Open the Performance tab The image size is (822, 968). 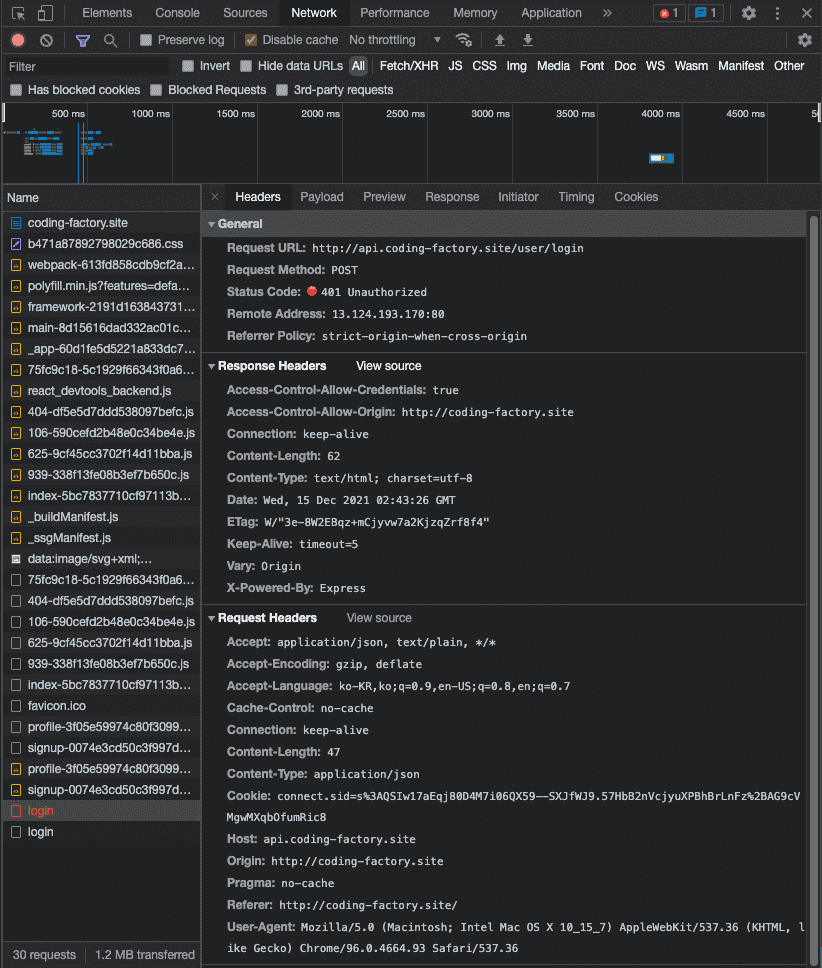pyautogui.click(x=394, y=13)
